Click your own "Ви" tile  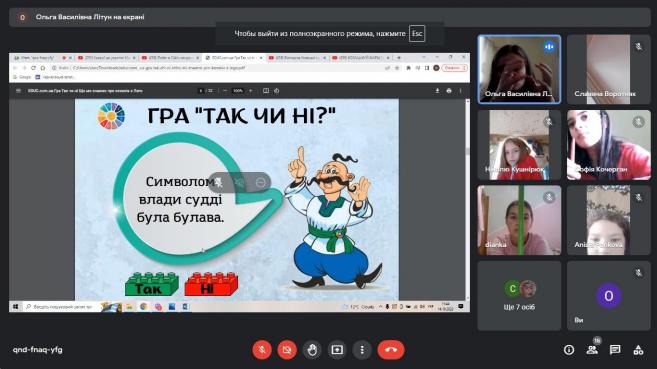pos(609,296)
